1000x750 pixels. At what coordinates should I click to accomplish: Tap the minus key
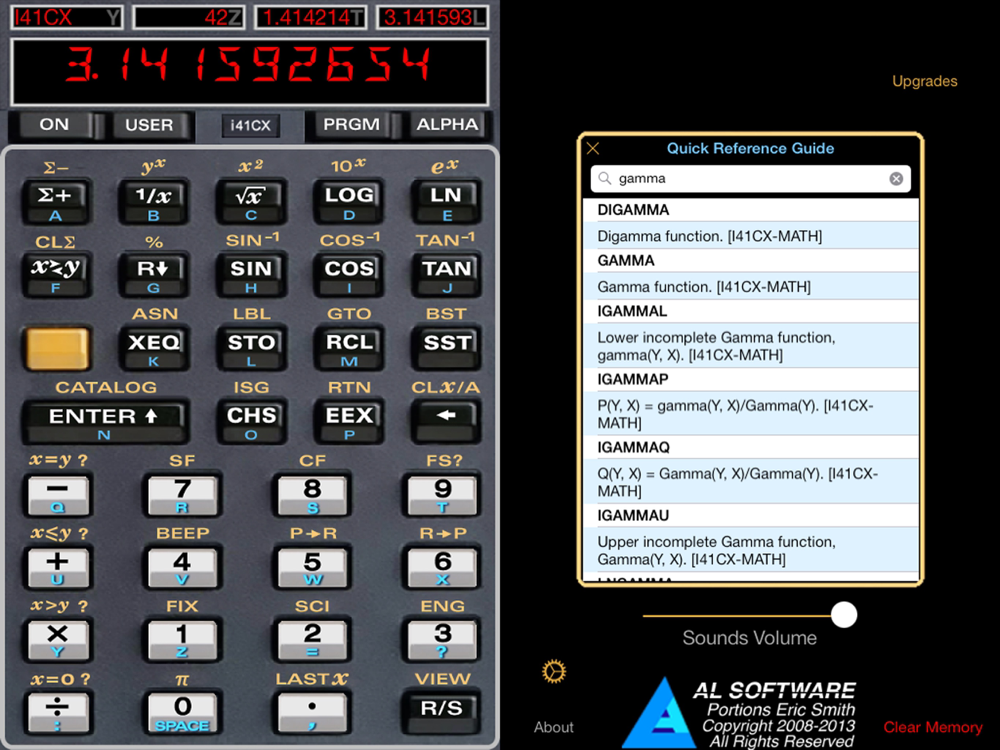57,495
